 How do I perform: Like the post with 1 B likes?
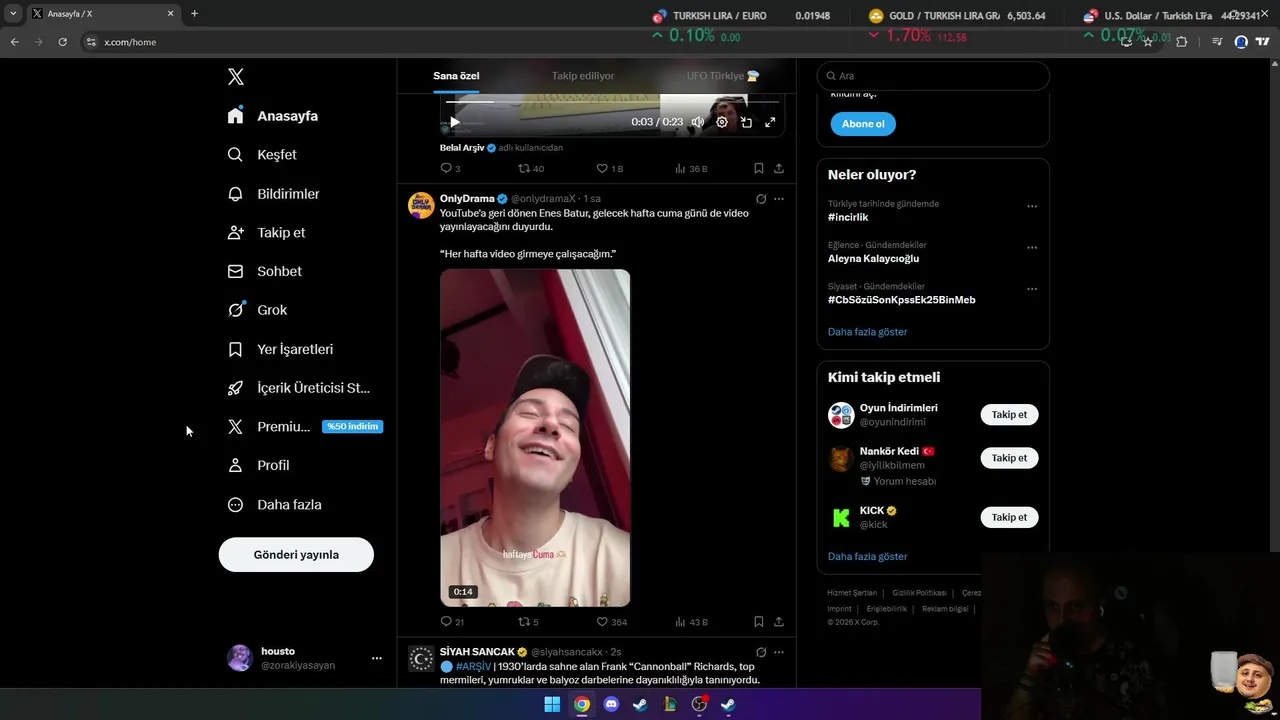[x=610, y=169]
